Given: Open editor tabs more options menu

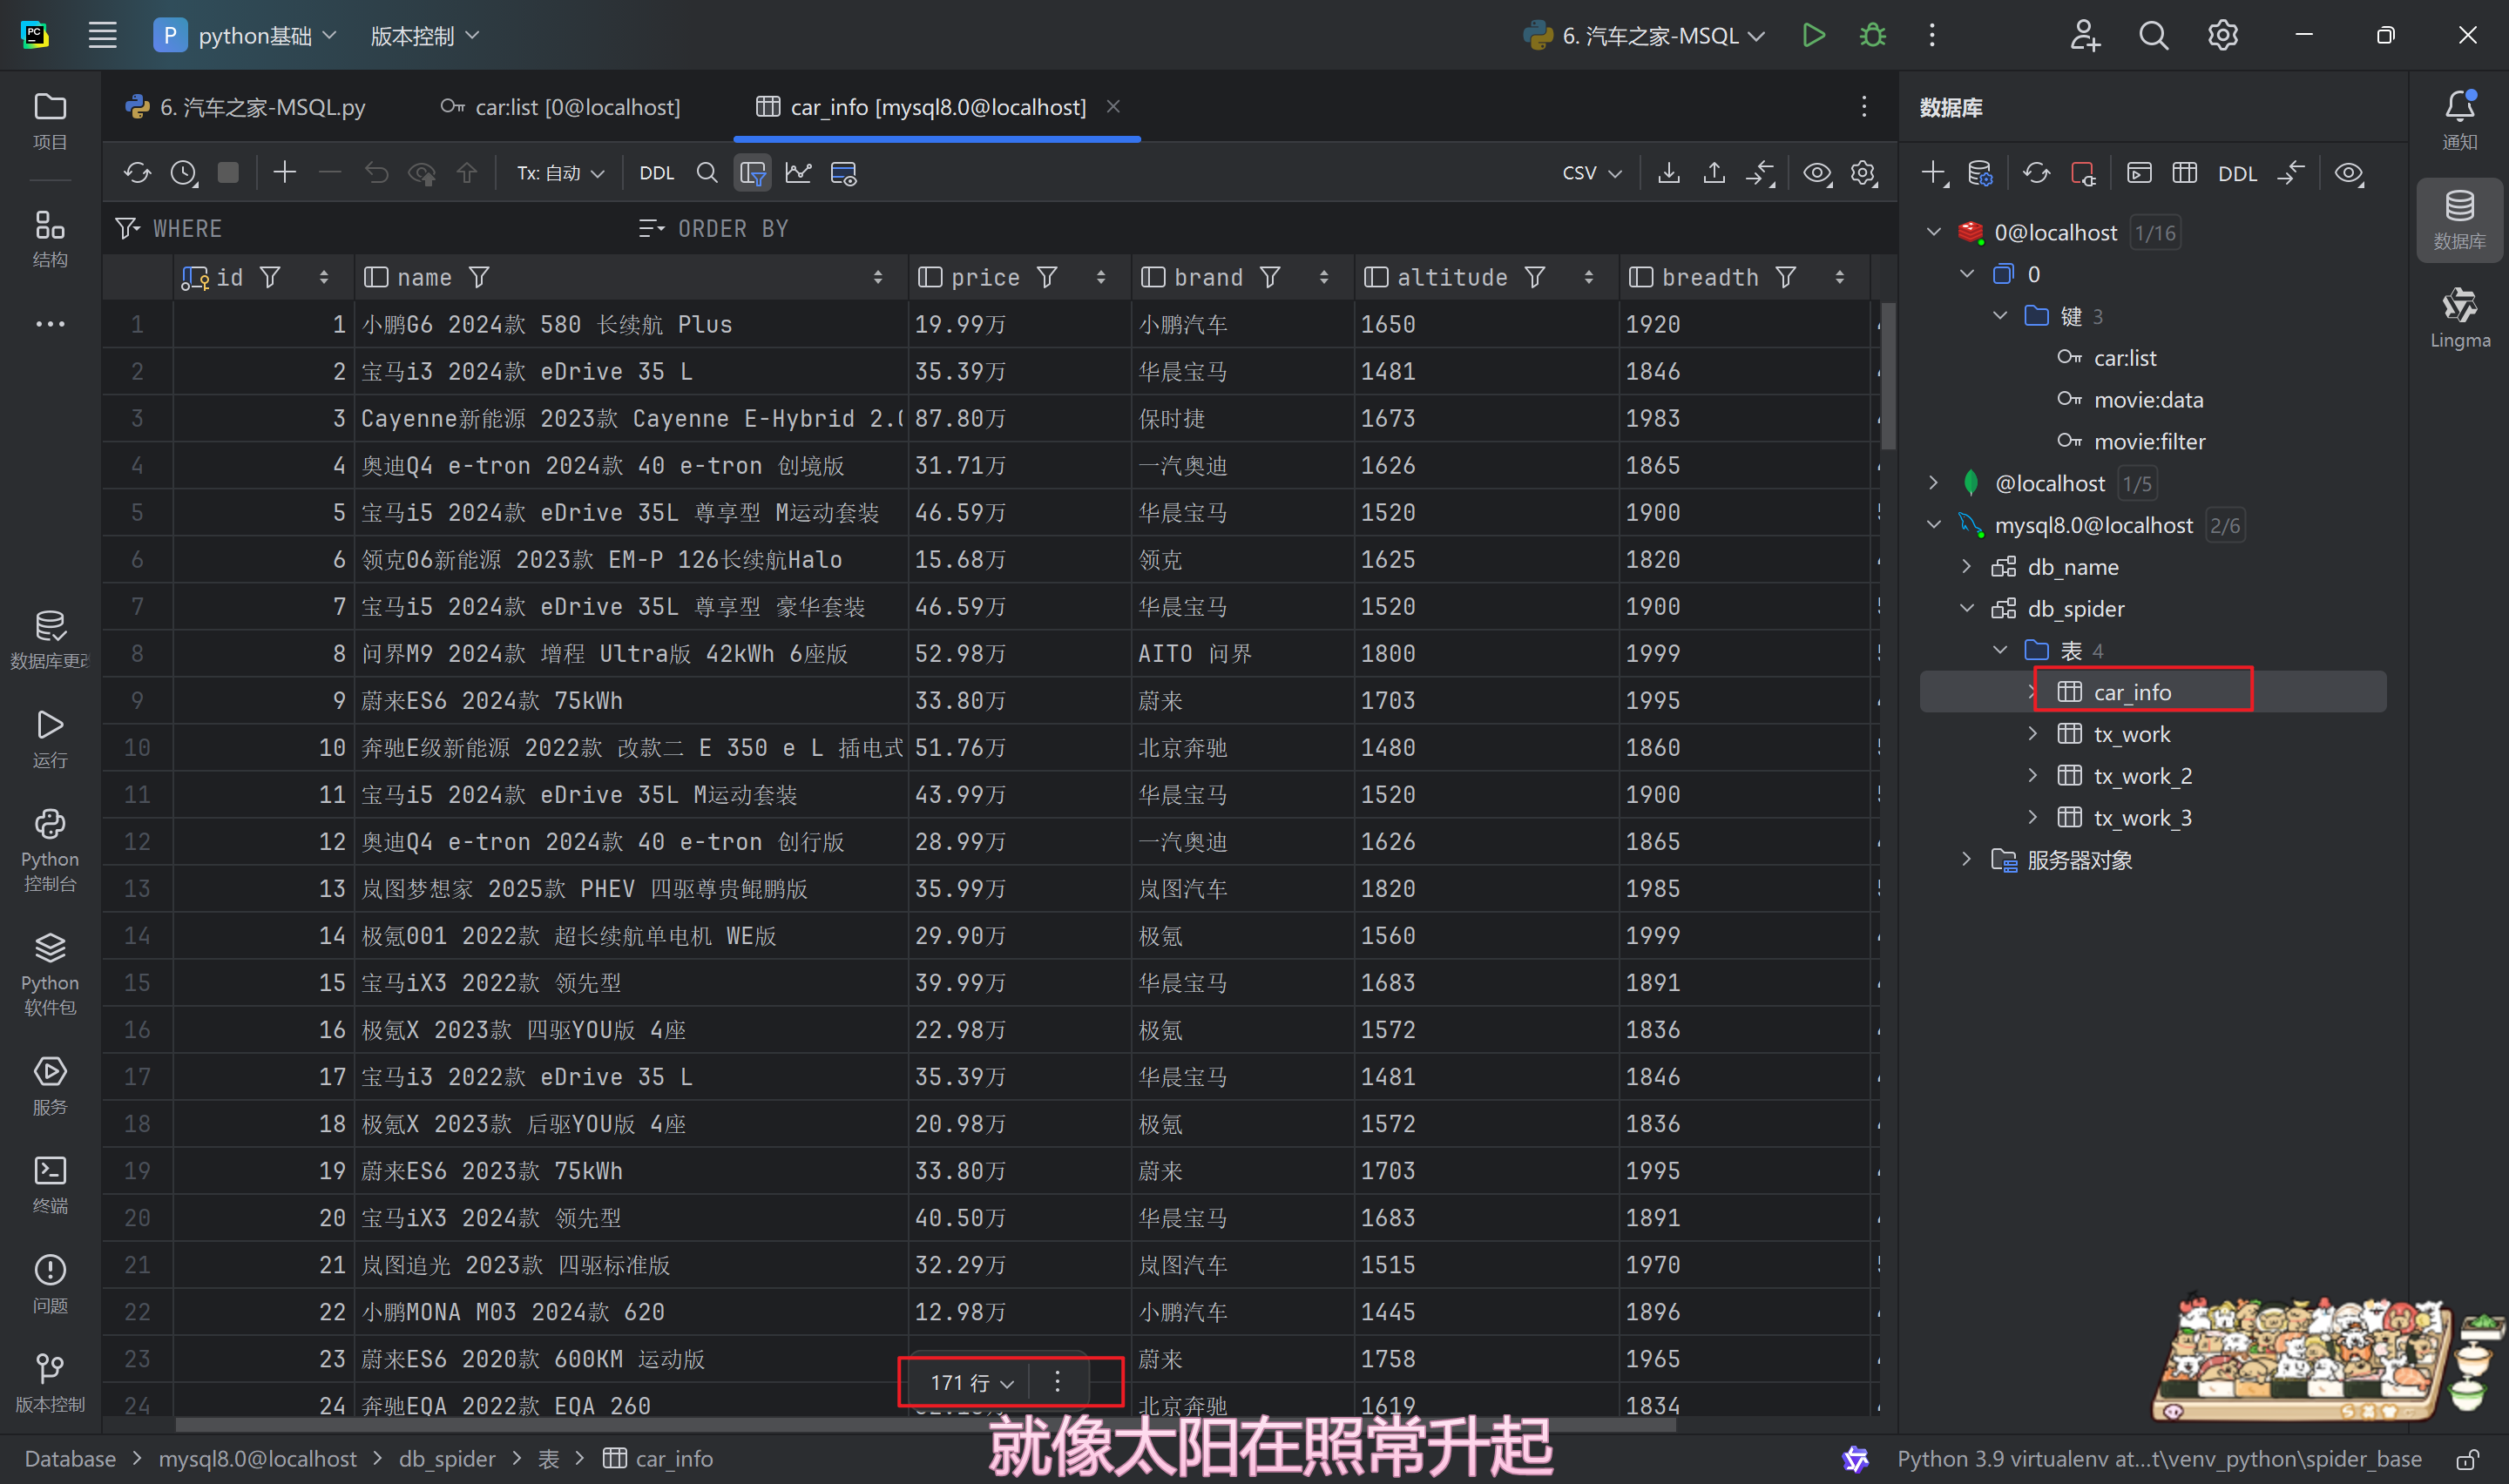Looking at the screenshot, I should coord(1863,107).
